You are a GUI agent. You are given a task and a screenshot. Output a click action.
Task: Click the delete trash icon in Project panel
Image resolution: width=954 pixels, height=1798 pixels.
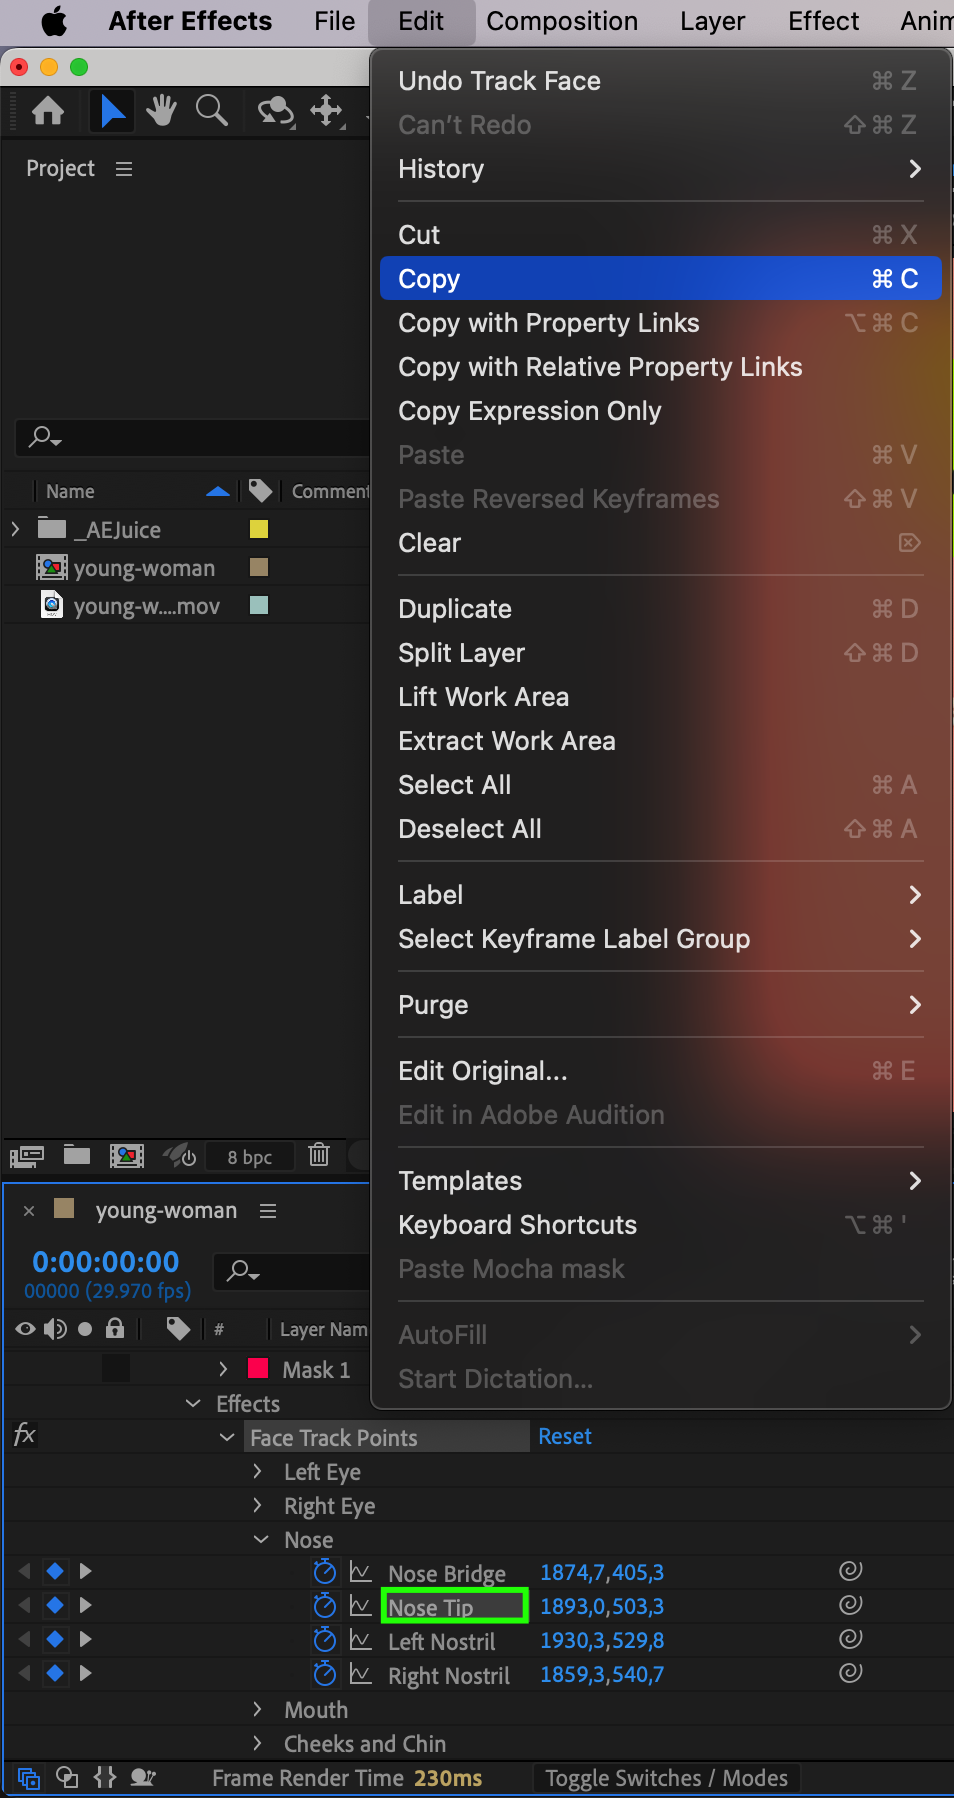[x=319, y=1155]
